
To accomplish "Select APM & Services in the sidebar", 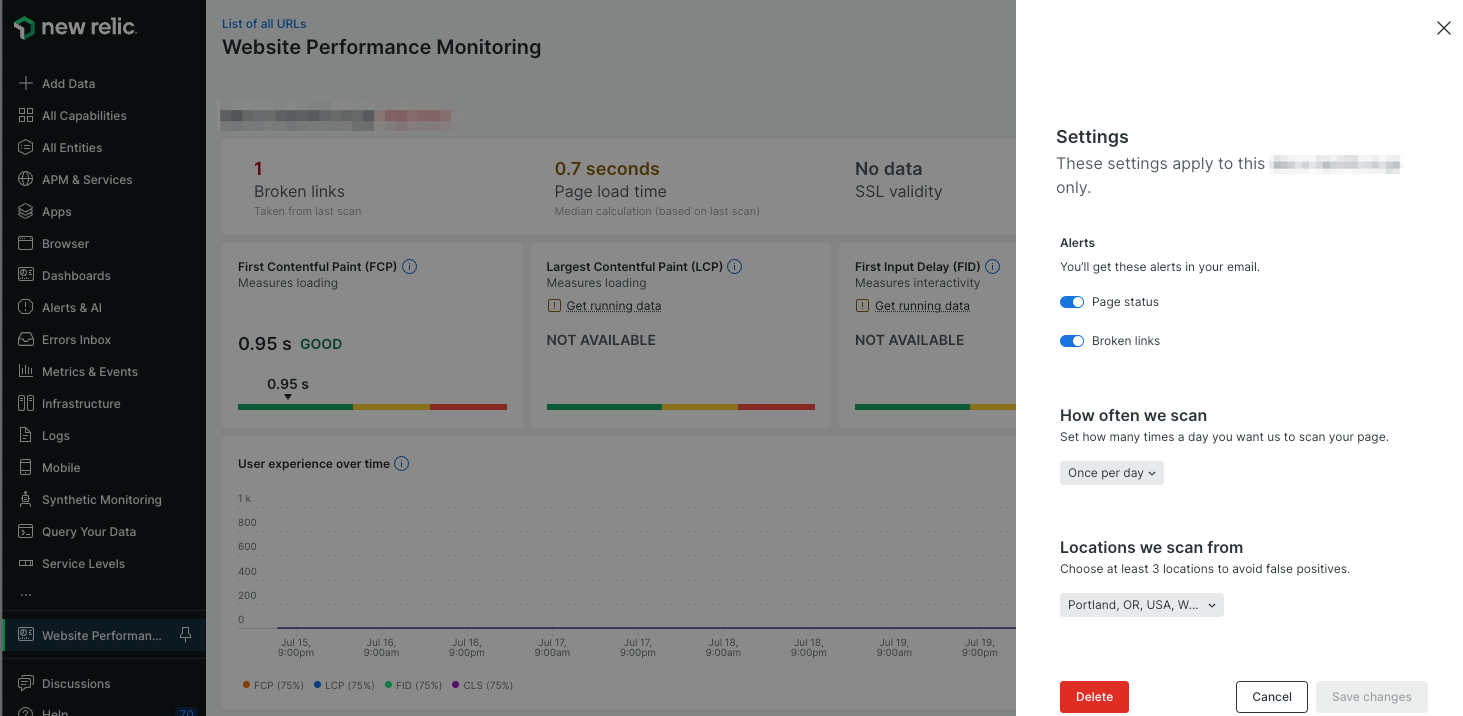I will click(87, 179).
